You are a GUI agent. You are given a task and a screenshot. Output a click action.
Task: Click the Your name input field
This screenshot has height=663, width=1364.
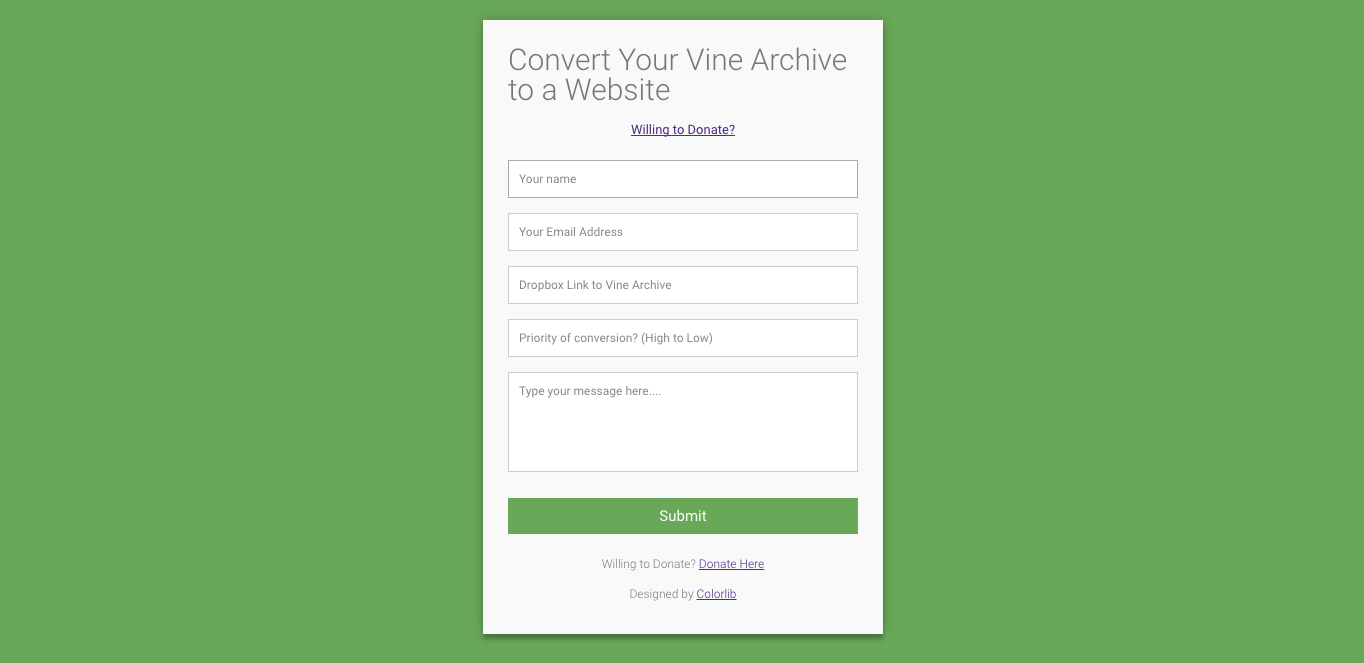pos(682,179)
